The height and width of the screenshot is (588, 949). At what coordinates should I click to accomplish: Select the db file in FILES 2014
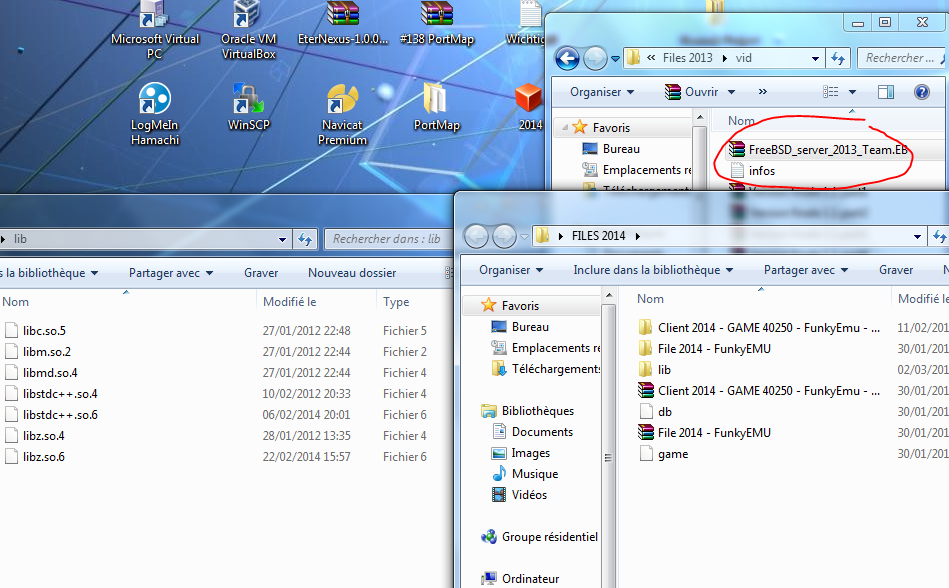click(655, 412)
